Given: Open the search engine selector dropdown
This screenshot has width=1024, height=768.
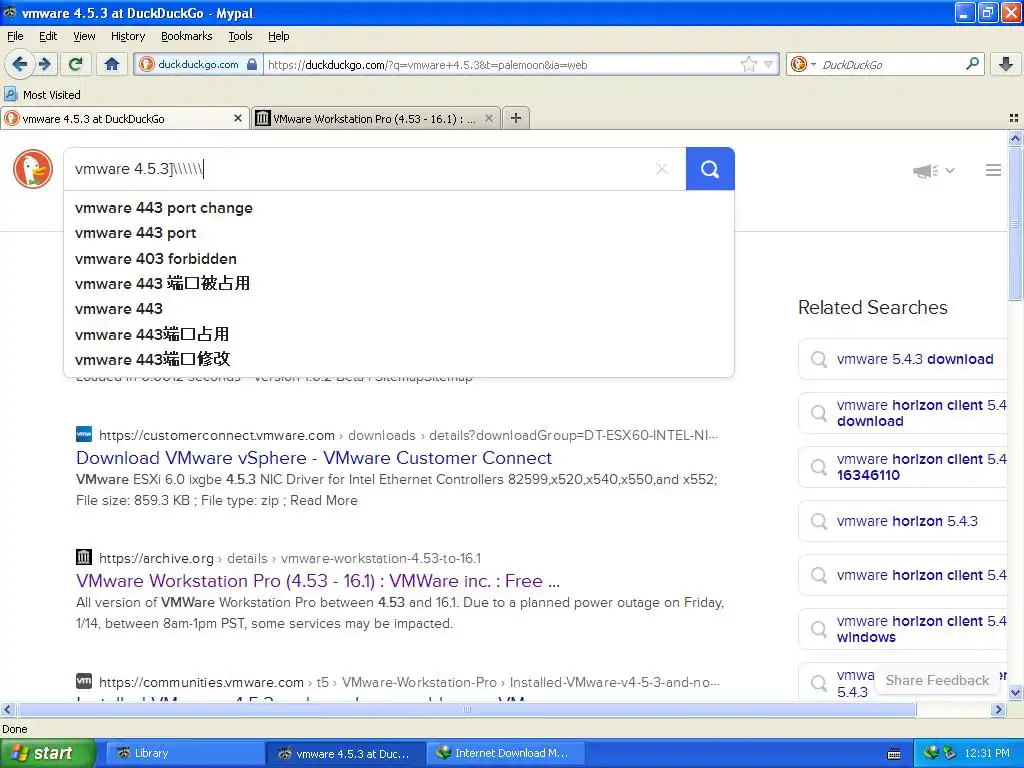Looking at the screenshot, I should click(x=803, y=64).
